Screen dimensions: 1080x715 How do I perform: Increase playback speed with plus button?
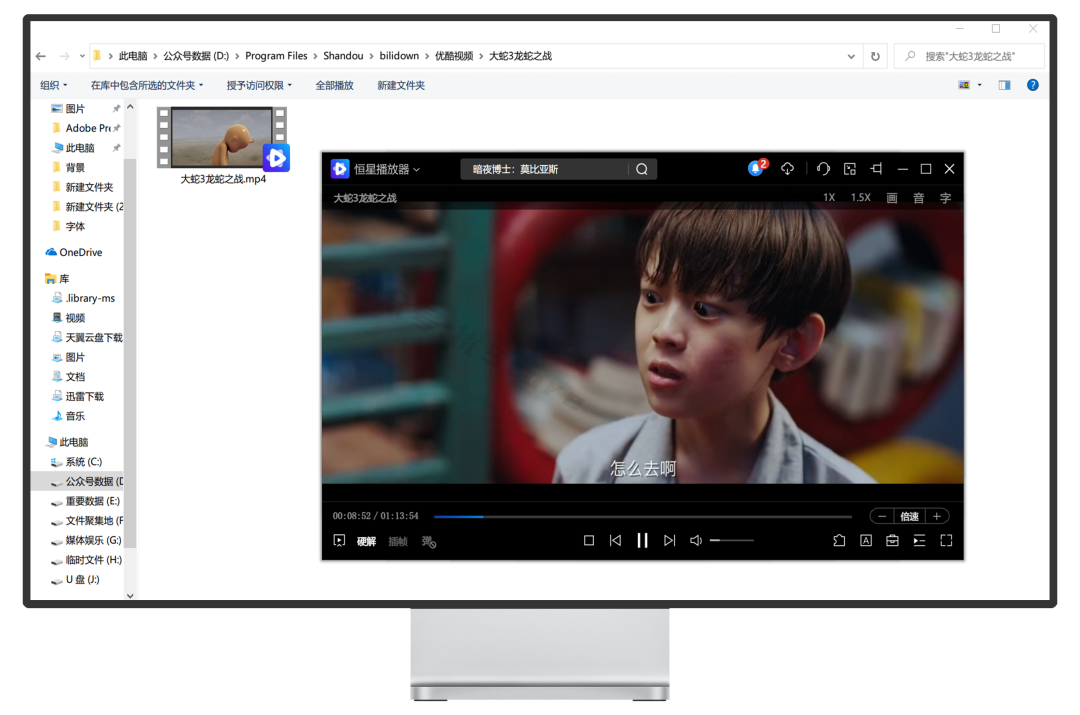(x=937, y=516)
